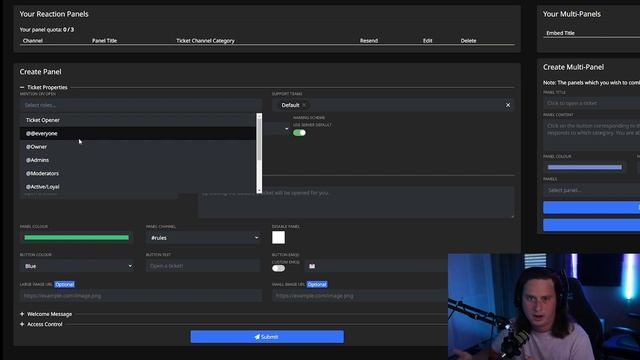Check the Disable Panel checkbox
The height and width of the screenshot is (360, 640).
click(x=278, y=238)
